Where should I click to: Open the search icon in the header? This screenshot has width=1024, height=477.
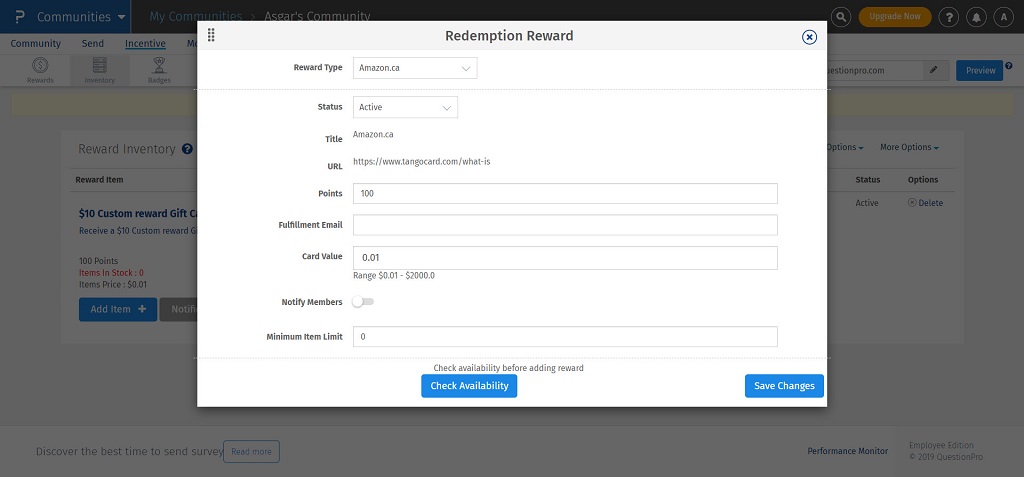(841, 17)
